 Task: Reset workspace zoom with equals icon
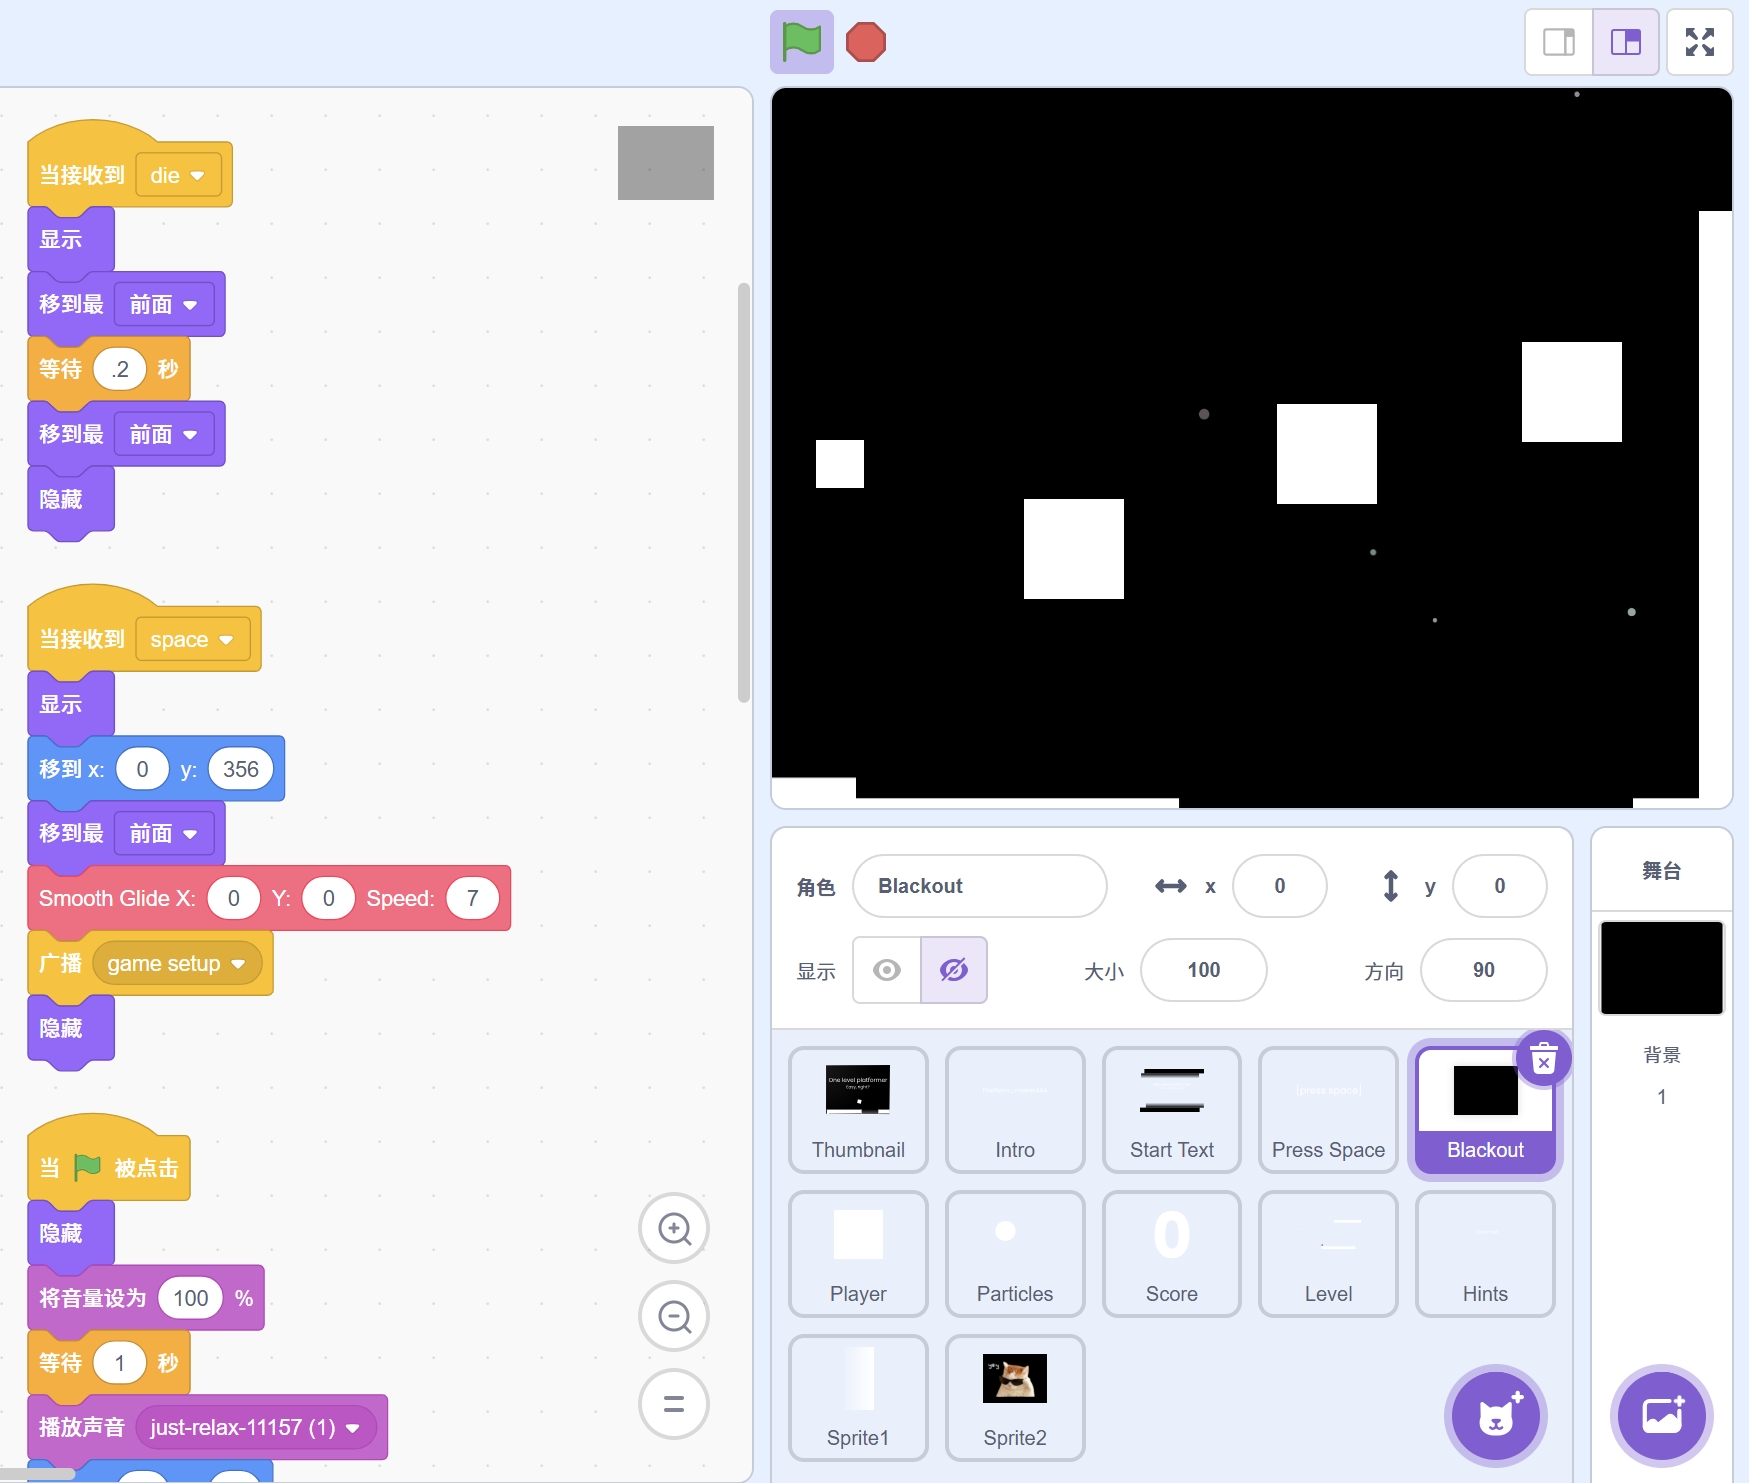click(x=674, y=1404)
